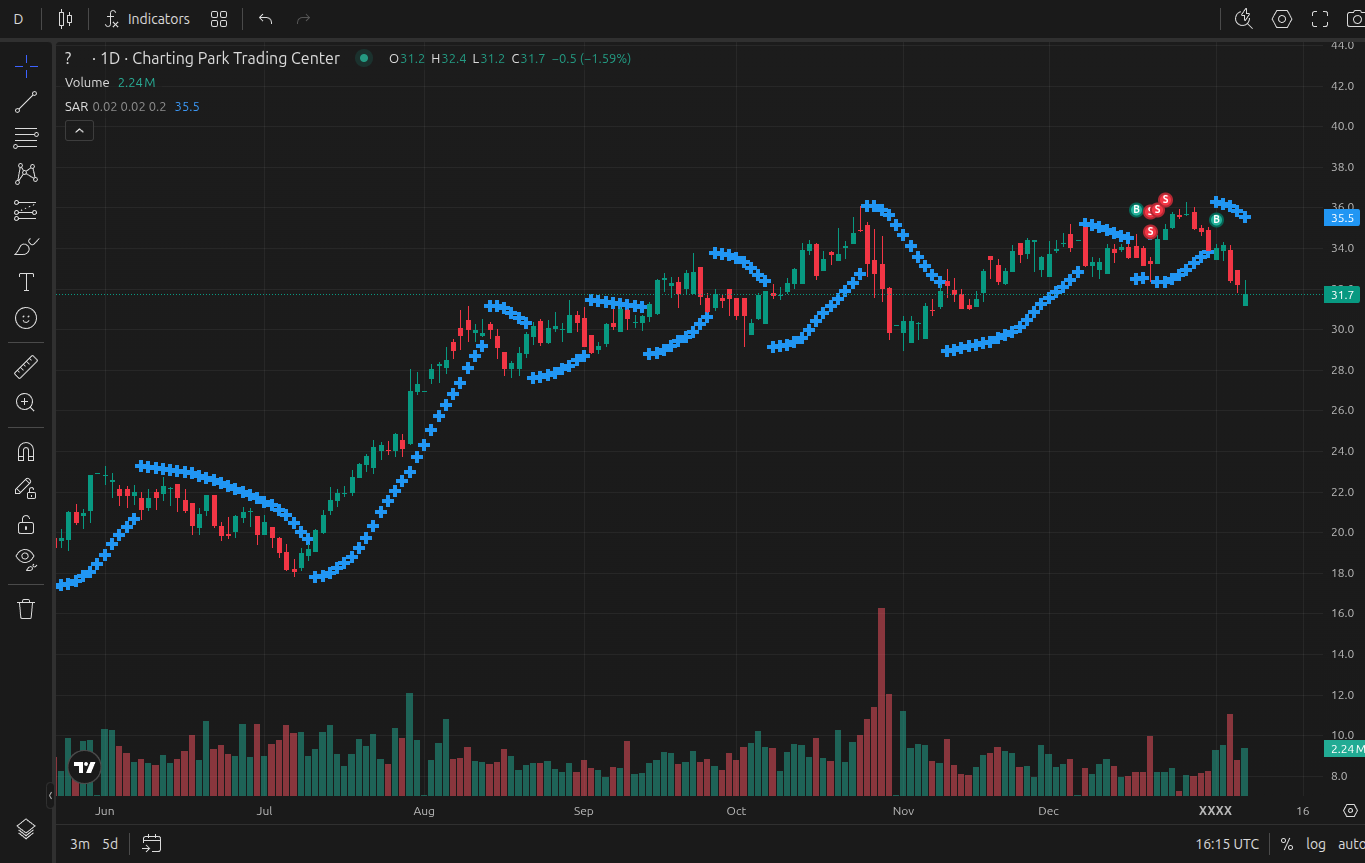
Task: Open the Indicators menu
Action: 147,19
